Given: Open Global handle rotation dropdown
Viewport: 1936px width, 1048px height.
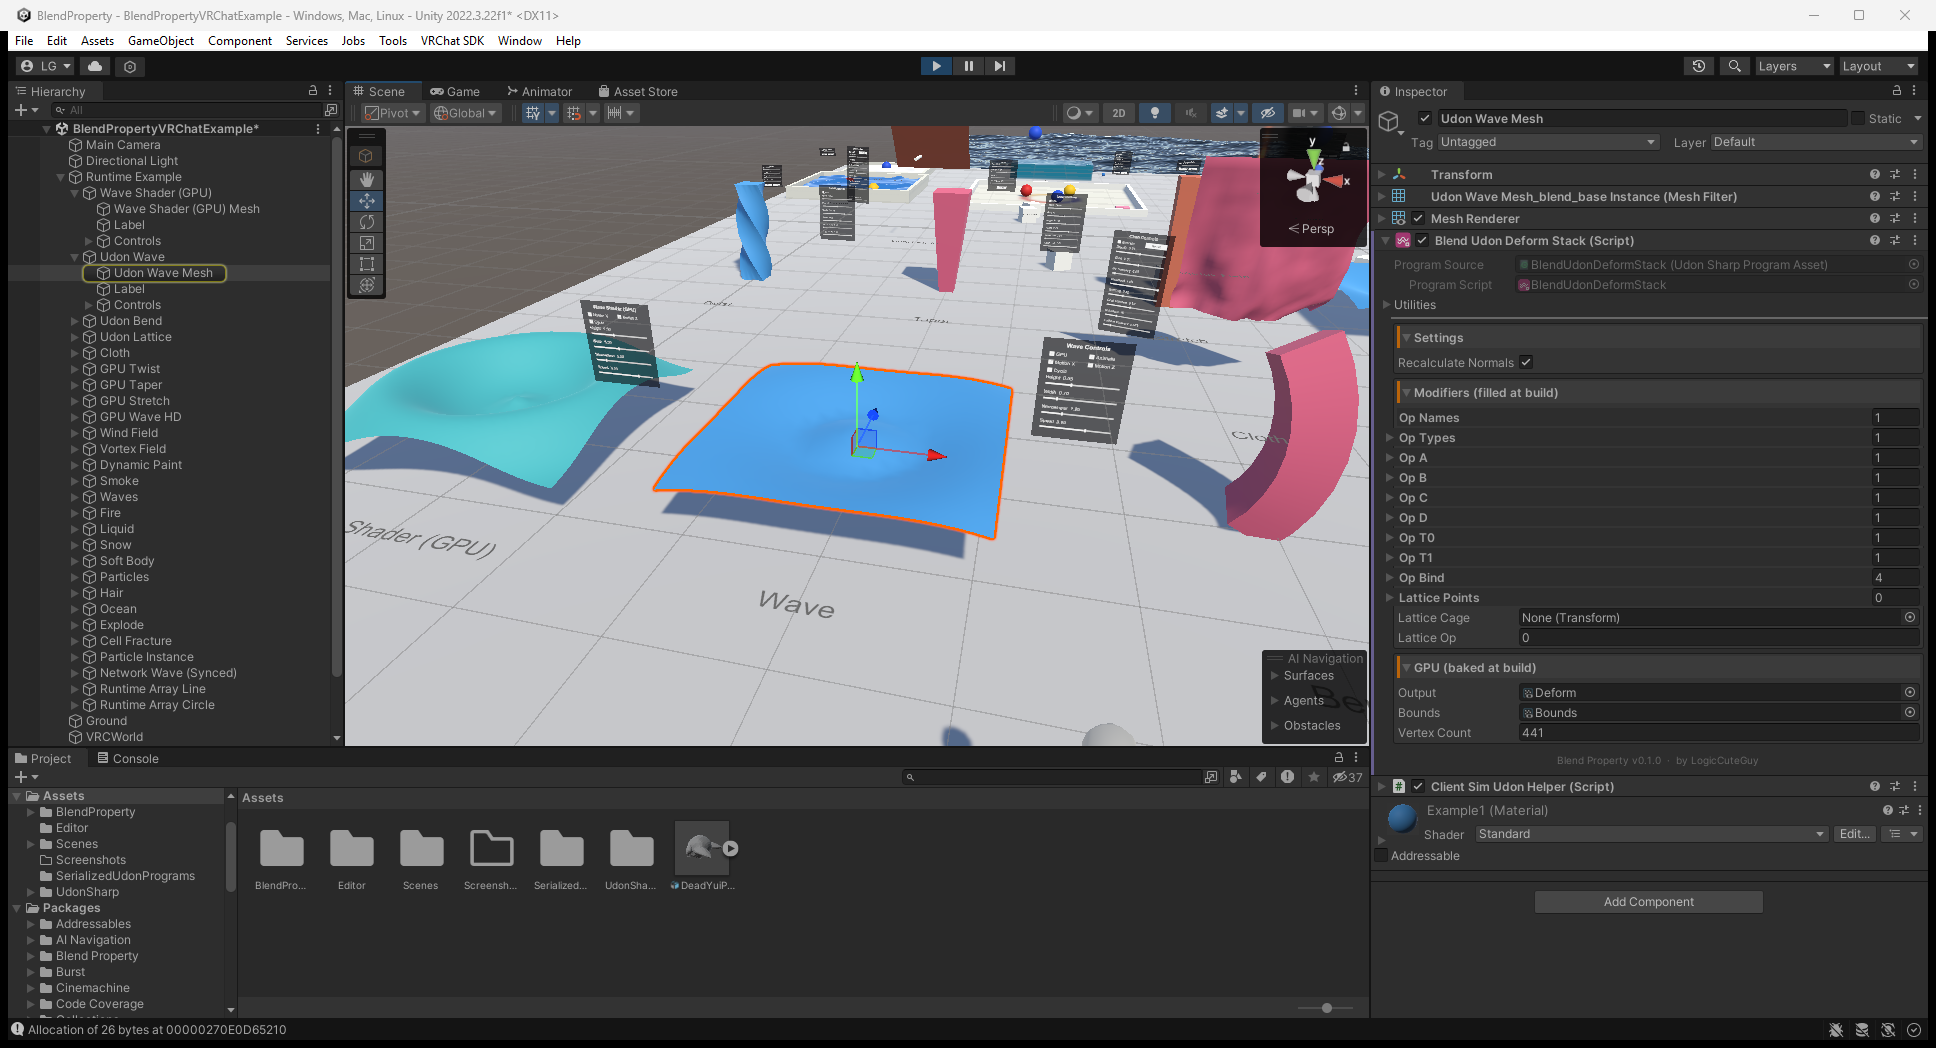Looking at the screenshot, I should [x=465, y=113].
